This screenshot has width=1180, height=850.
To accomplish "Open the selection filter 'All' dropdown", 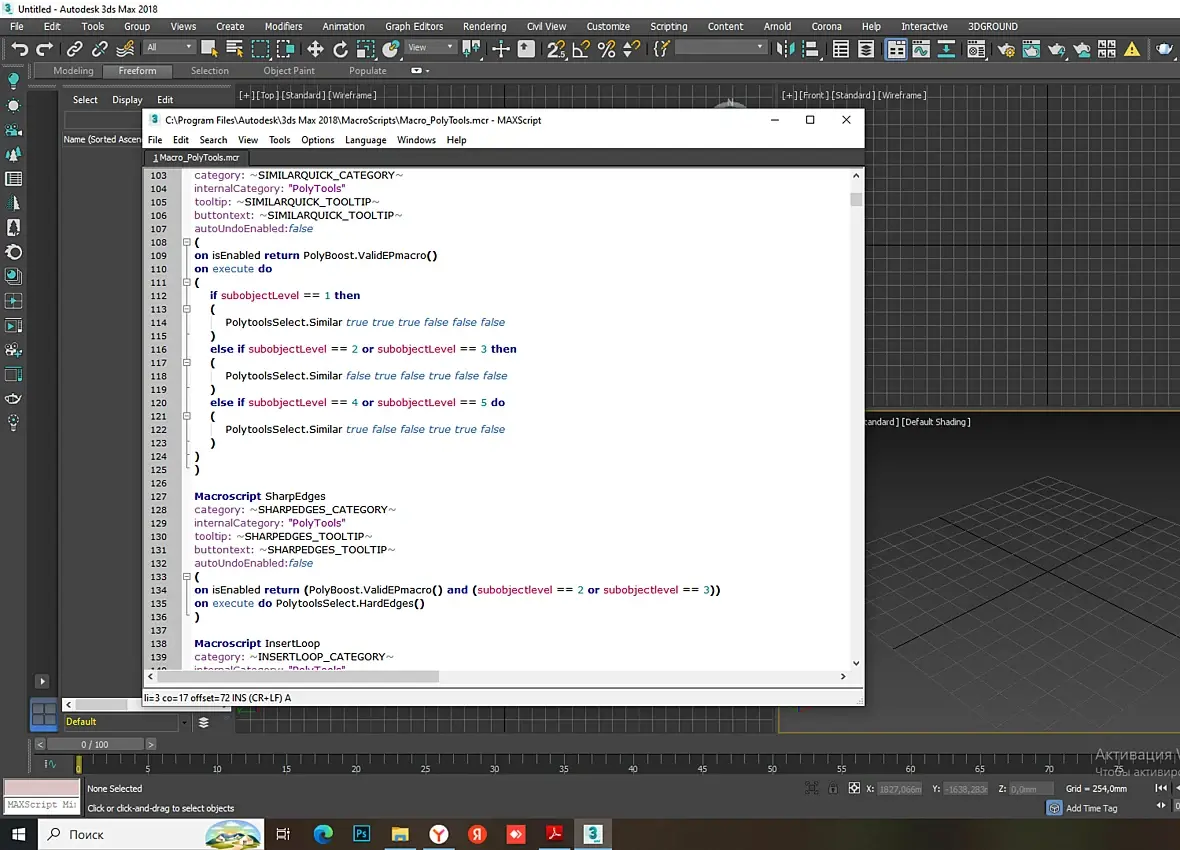I will pyautogui.click(x=169, y=47).
